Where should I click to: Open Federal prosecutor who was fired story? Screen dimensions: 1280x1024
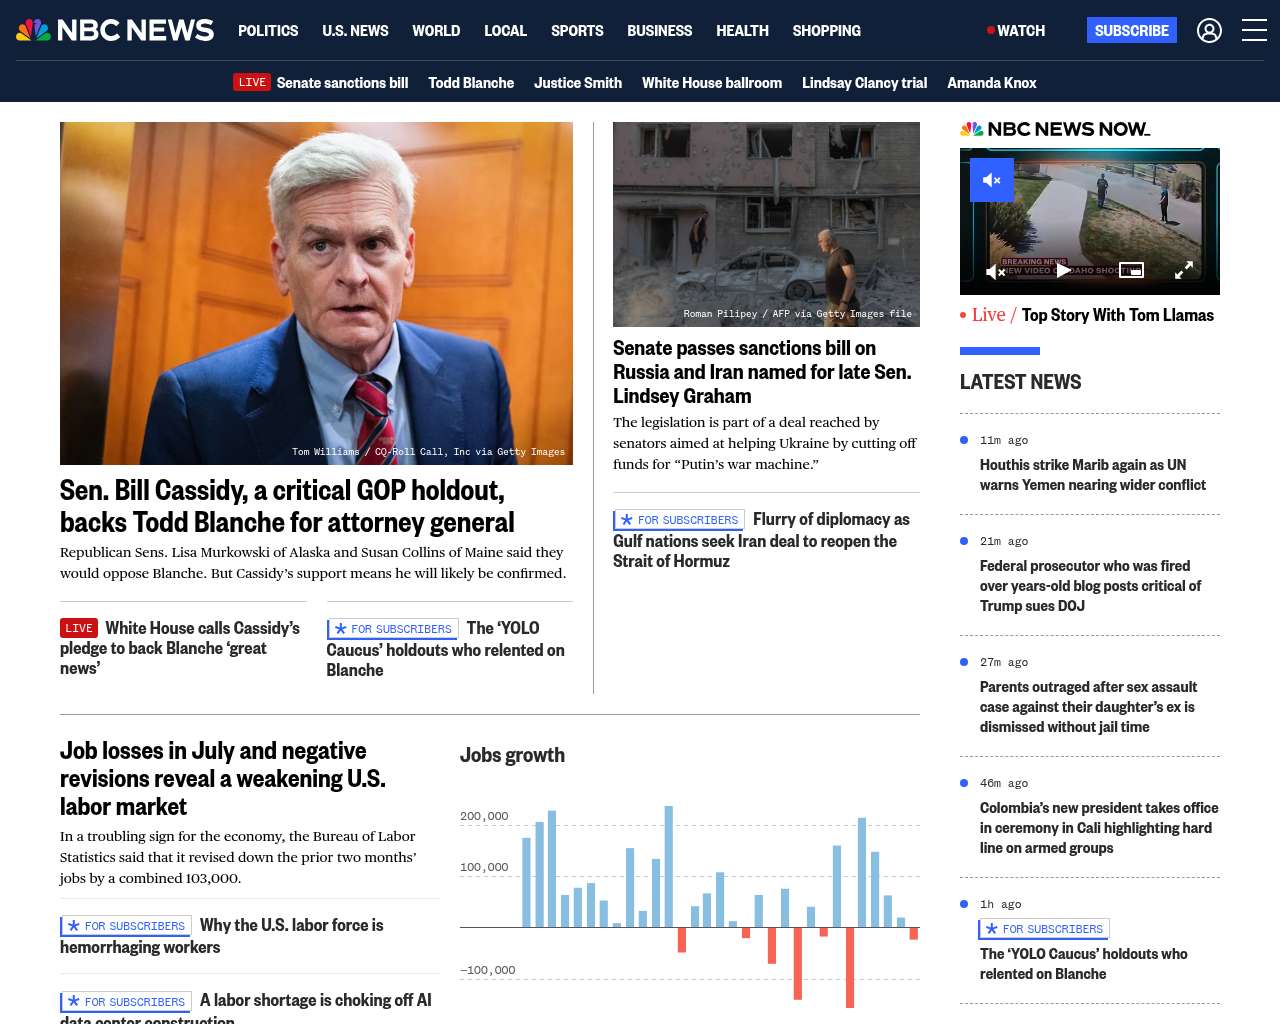[1090, 586]
